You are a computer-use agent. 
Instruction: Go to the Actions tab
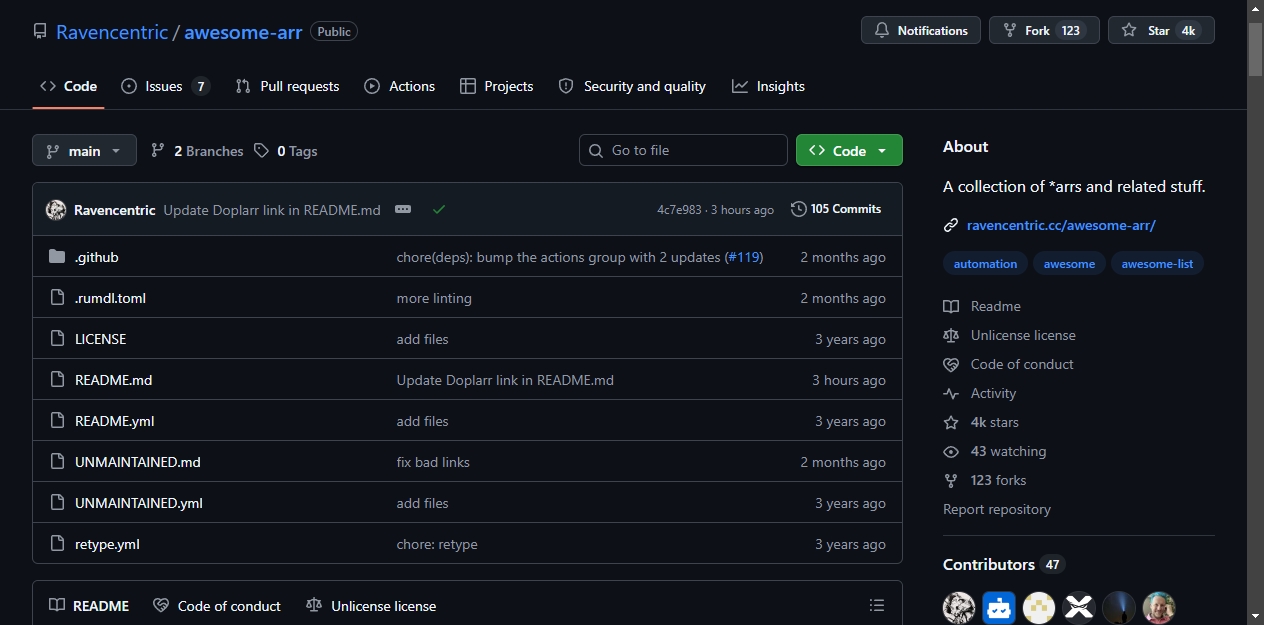[x=400, y=86]
